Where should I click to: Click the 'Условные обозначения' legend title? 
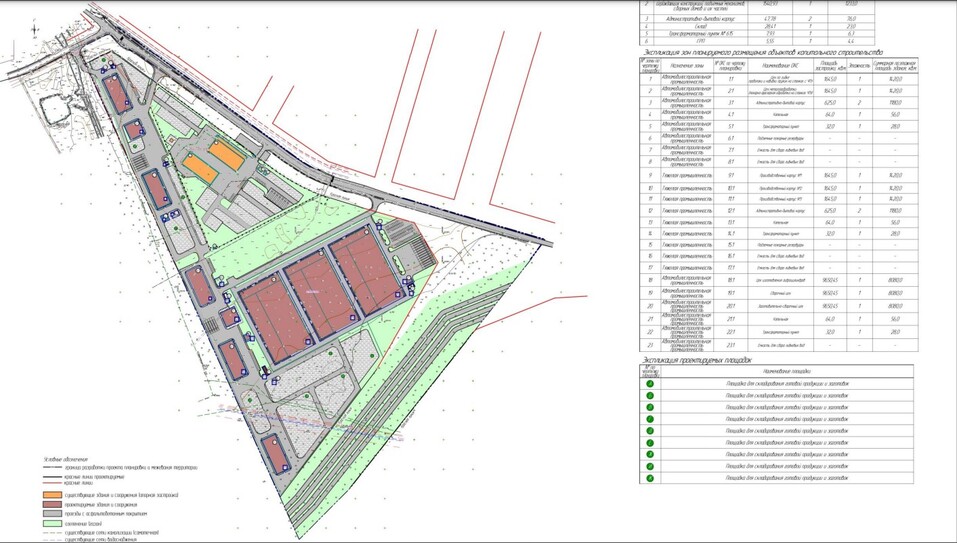[x=64, y=458]
